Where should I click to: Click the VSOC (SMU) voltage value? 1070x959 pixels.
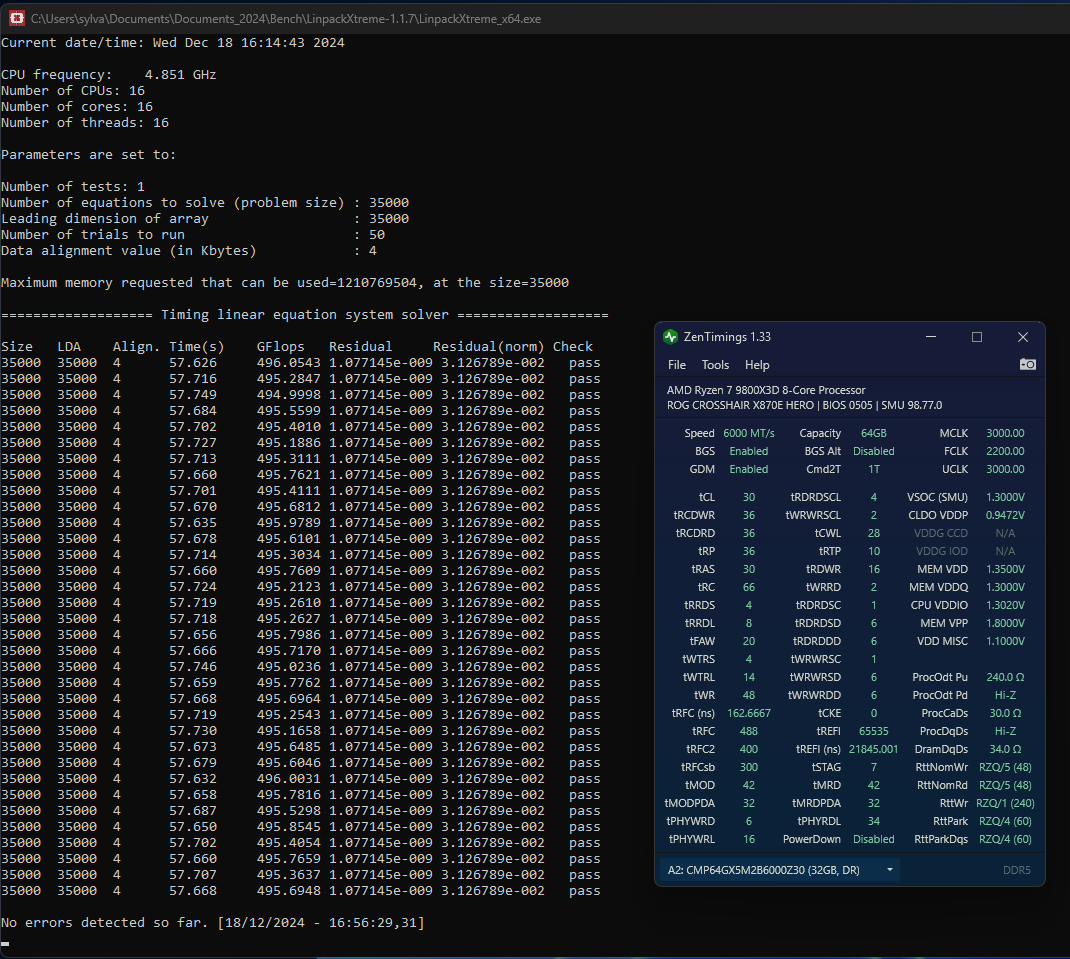pyautogui.click(x=1004, y=497)
